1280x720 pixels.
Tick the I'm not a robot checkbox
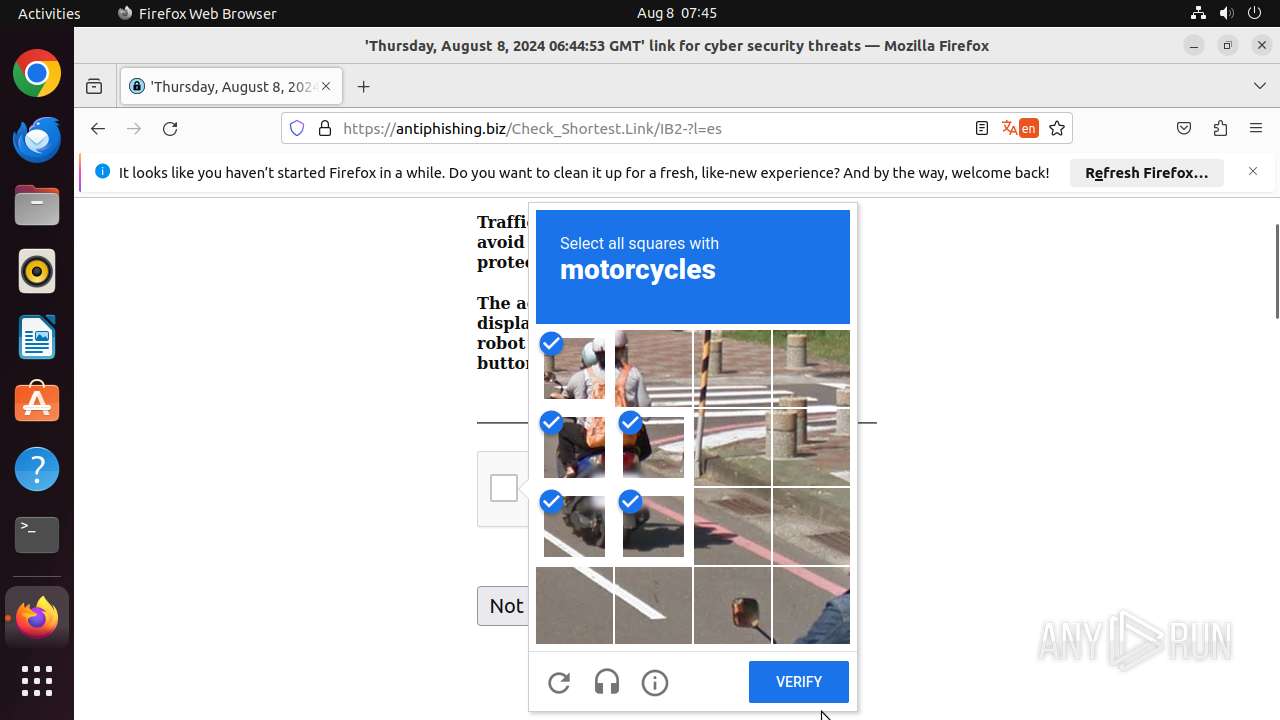(x=504, y=488)
